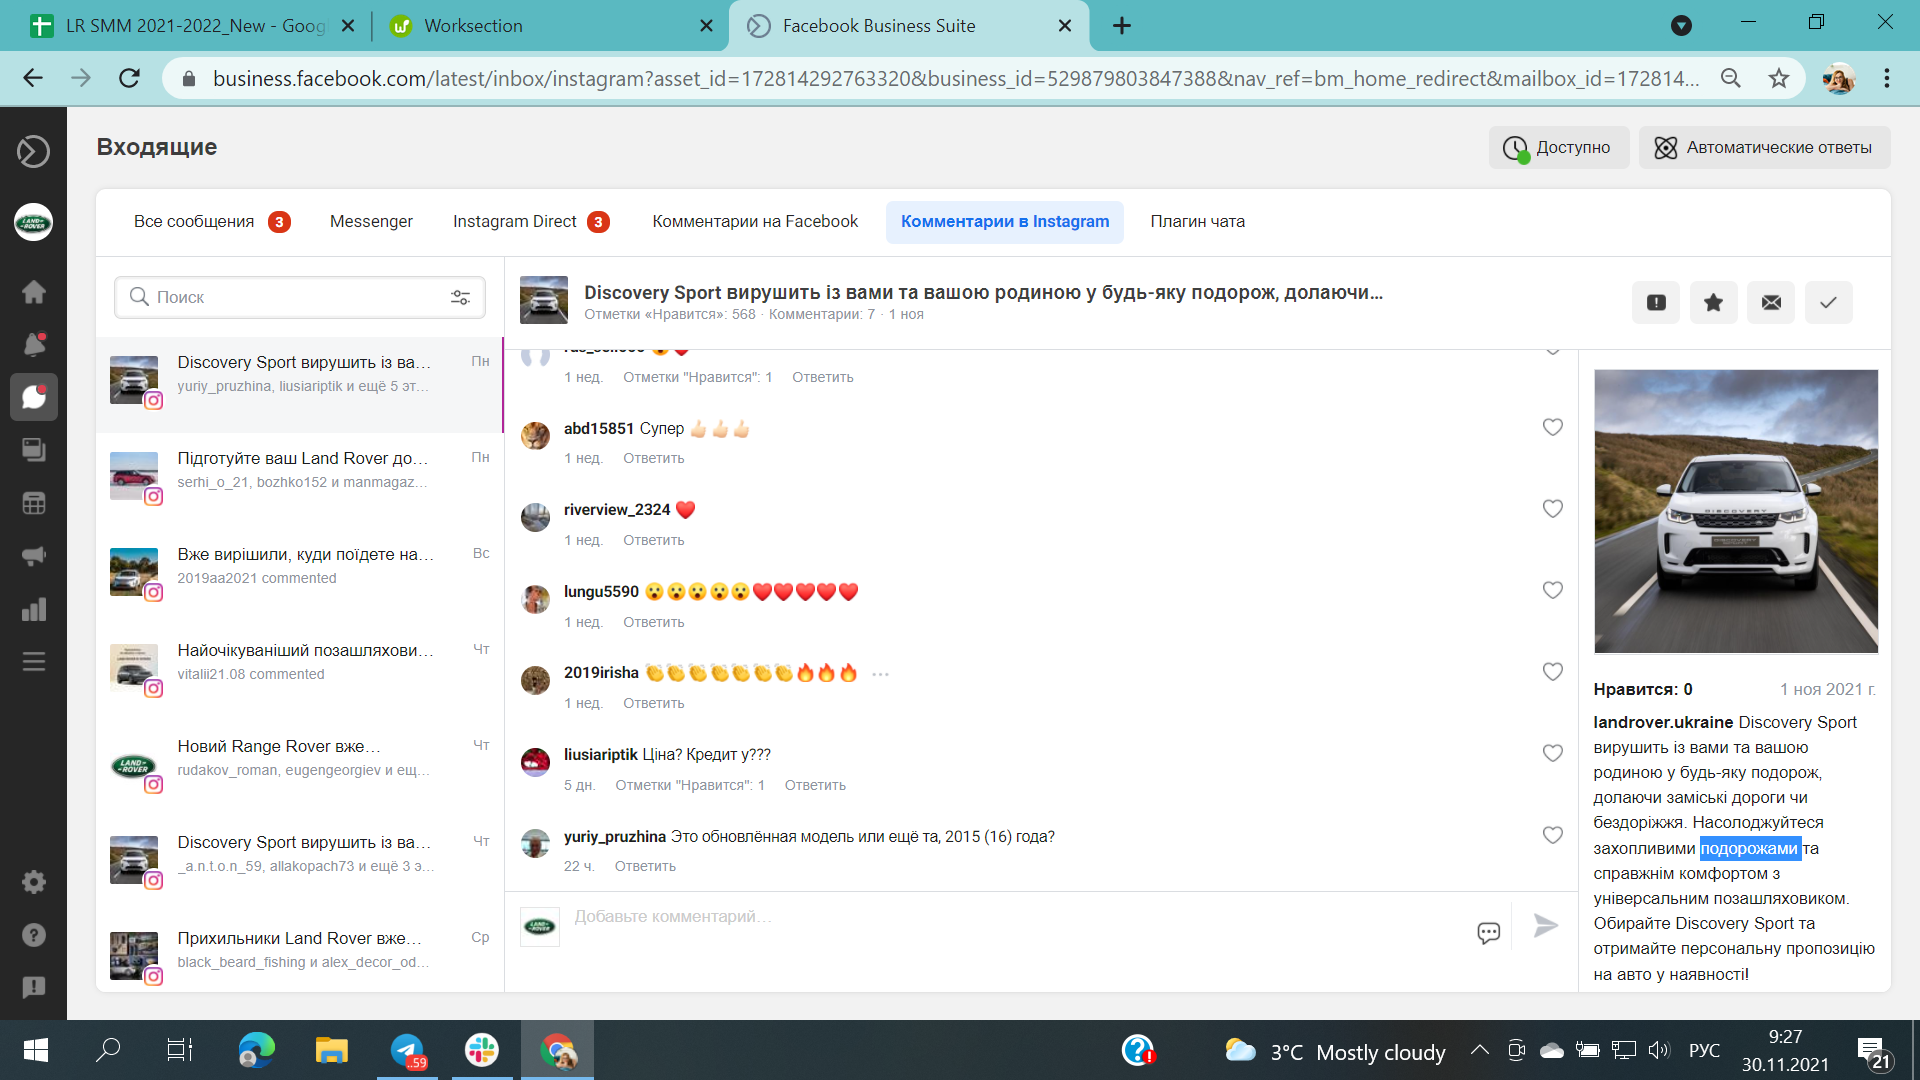Open Help question mark icon
The height and width of the screenshot is (1080, 1920).
33,935
